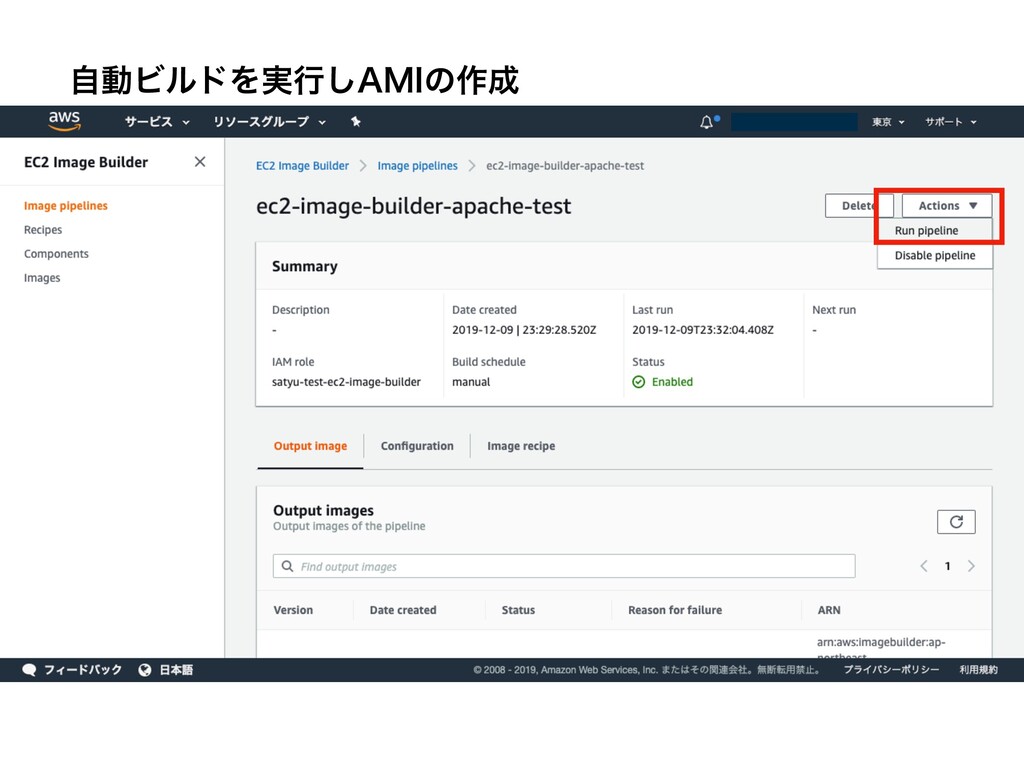Open the AWS home logo
Image resolution: width=1024 pixels, height=768 pixels.
(x=64, y=121)
